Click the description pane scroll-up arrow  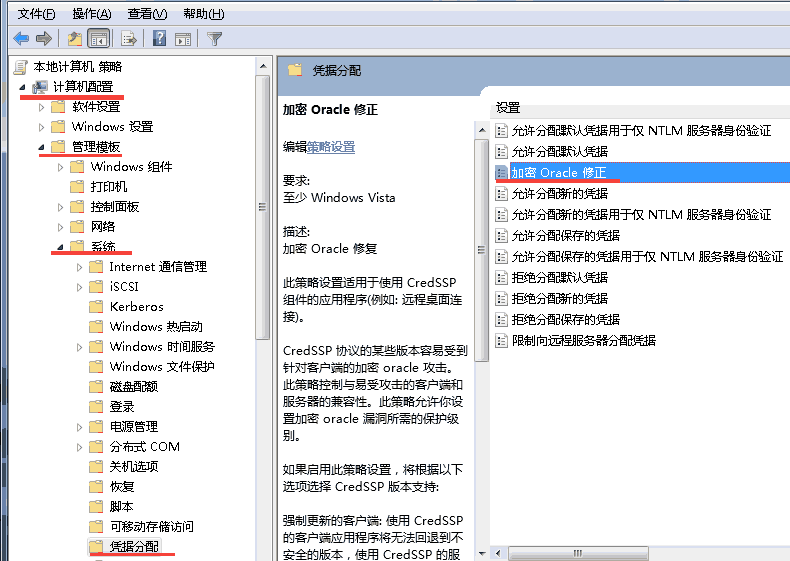(482, 131)
